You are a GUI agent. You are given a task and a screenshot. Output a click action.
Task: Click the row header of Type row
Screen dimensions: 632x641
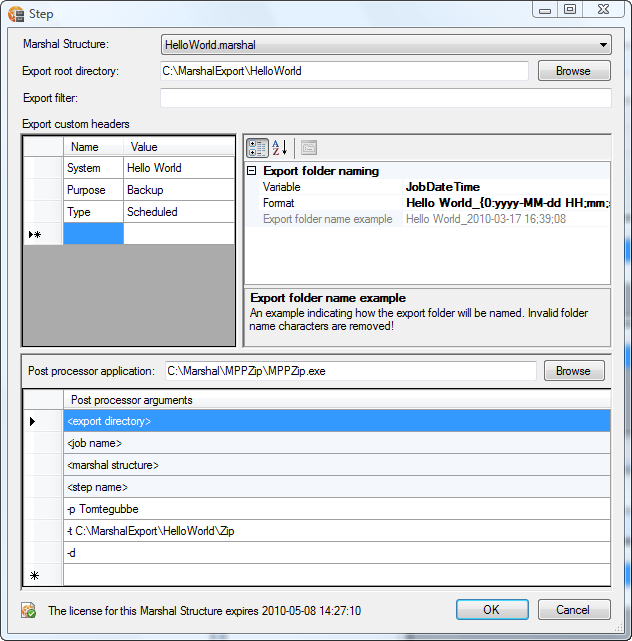point(43,212)
